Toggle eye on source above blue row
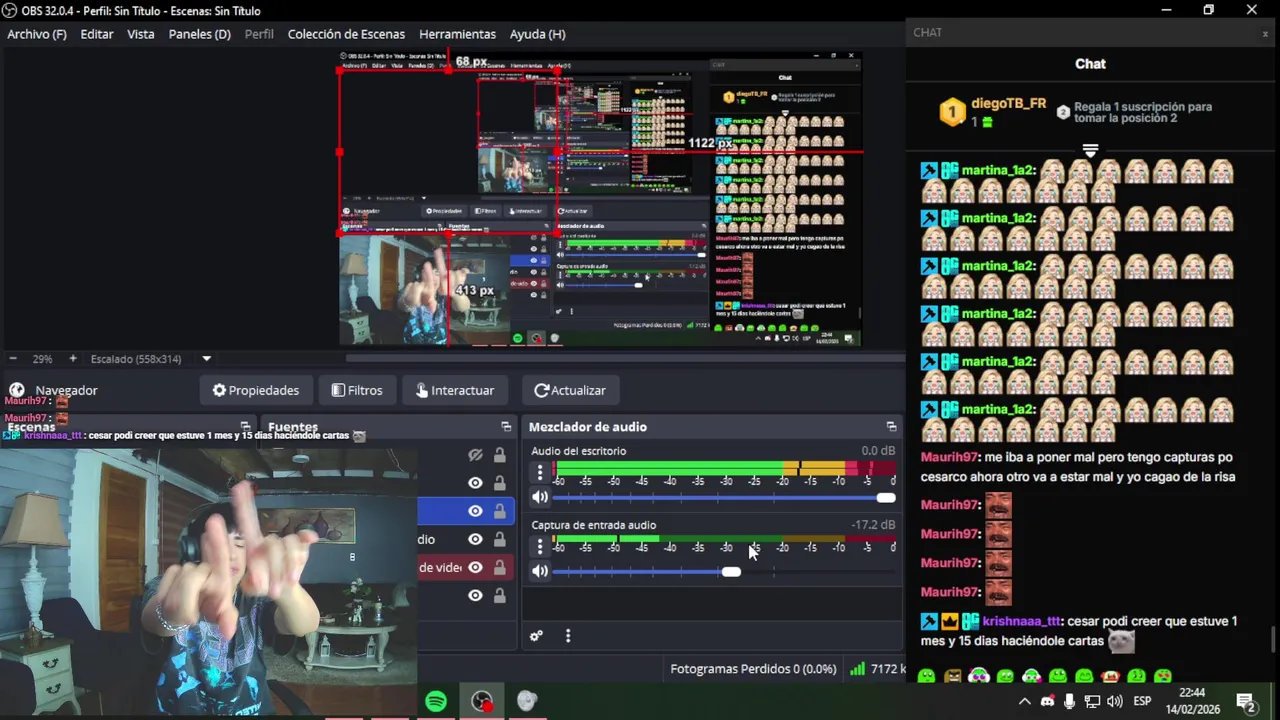1280x720 pixels. point(475,483)
